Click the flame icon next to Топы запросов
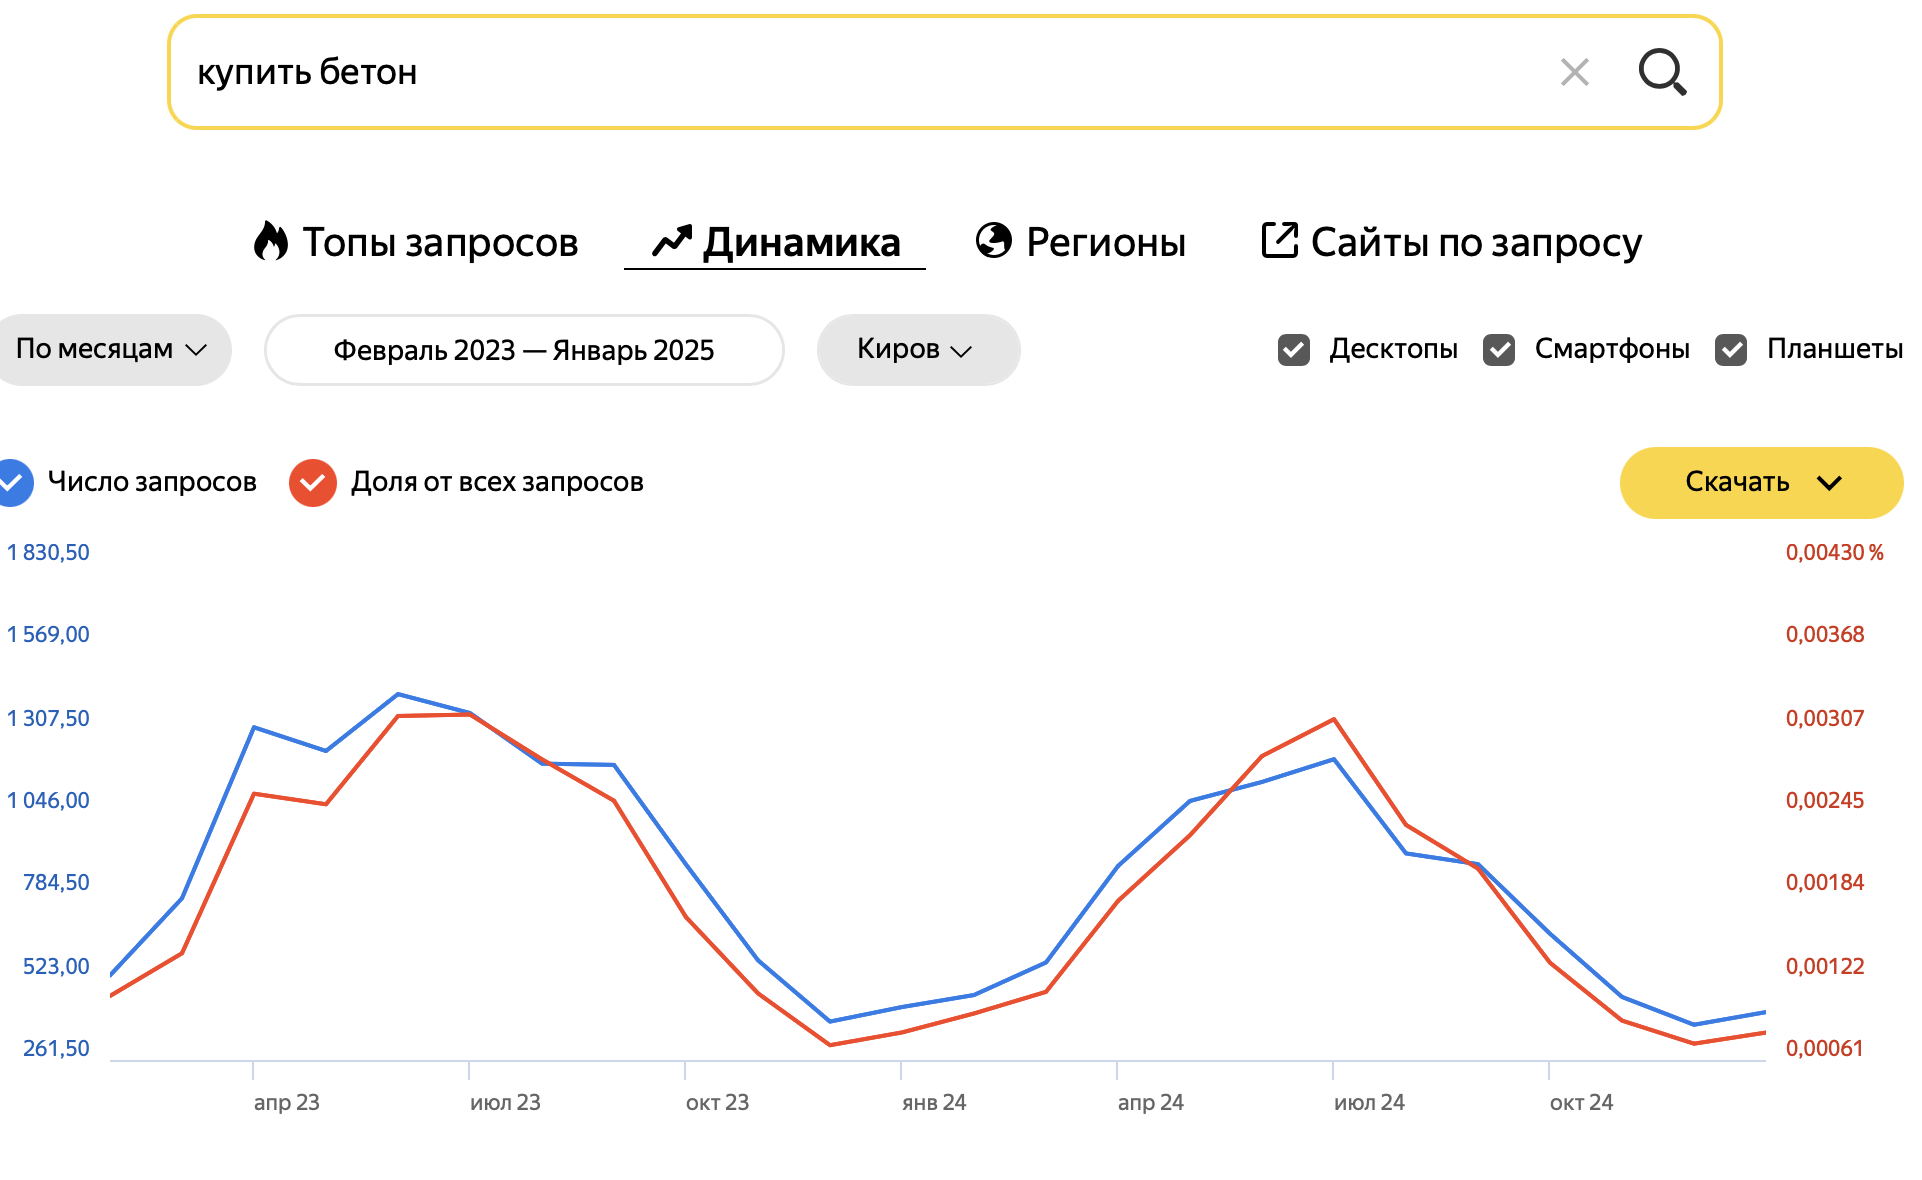Image resolution: width=1922 pixels, height=1180 pixels. click(270, 241)
